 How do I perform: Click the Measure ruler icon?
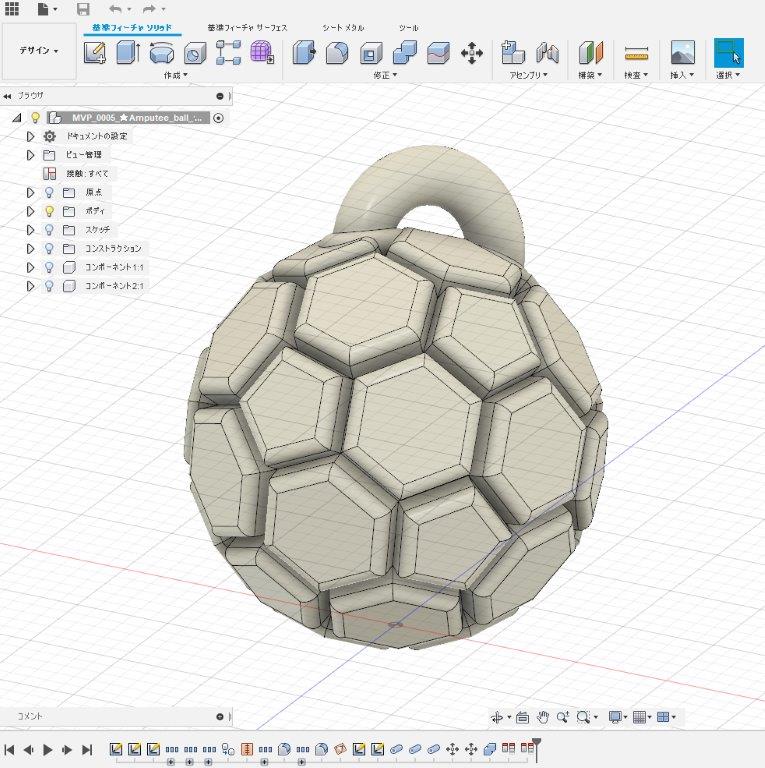coord(636,53)
